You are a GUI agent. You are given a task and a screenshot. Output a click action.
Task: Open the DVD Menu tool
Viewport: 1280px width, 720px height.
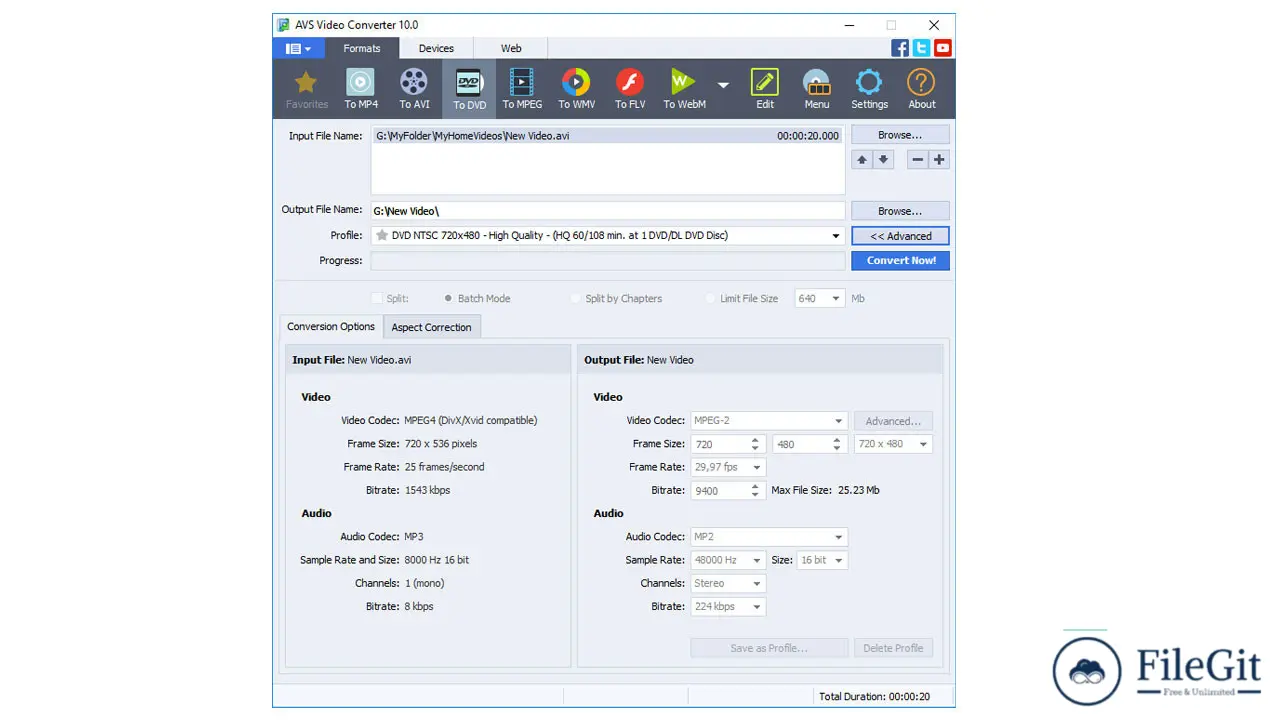(817, 89)
